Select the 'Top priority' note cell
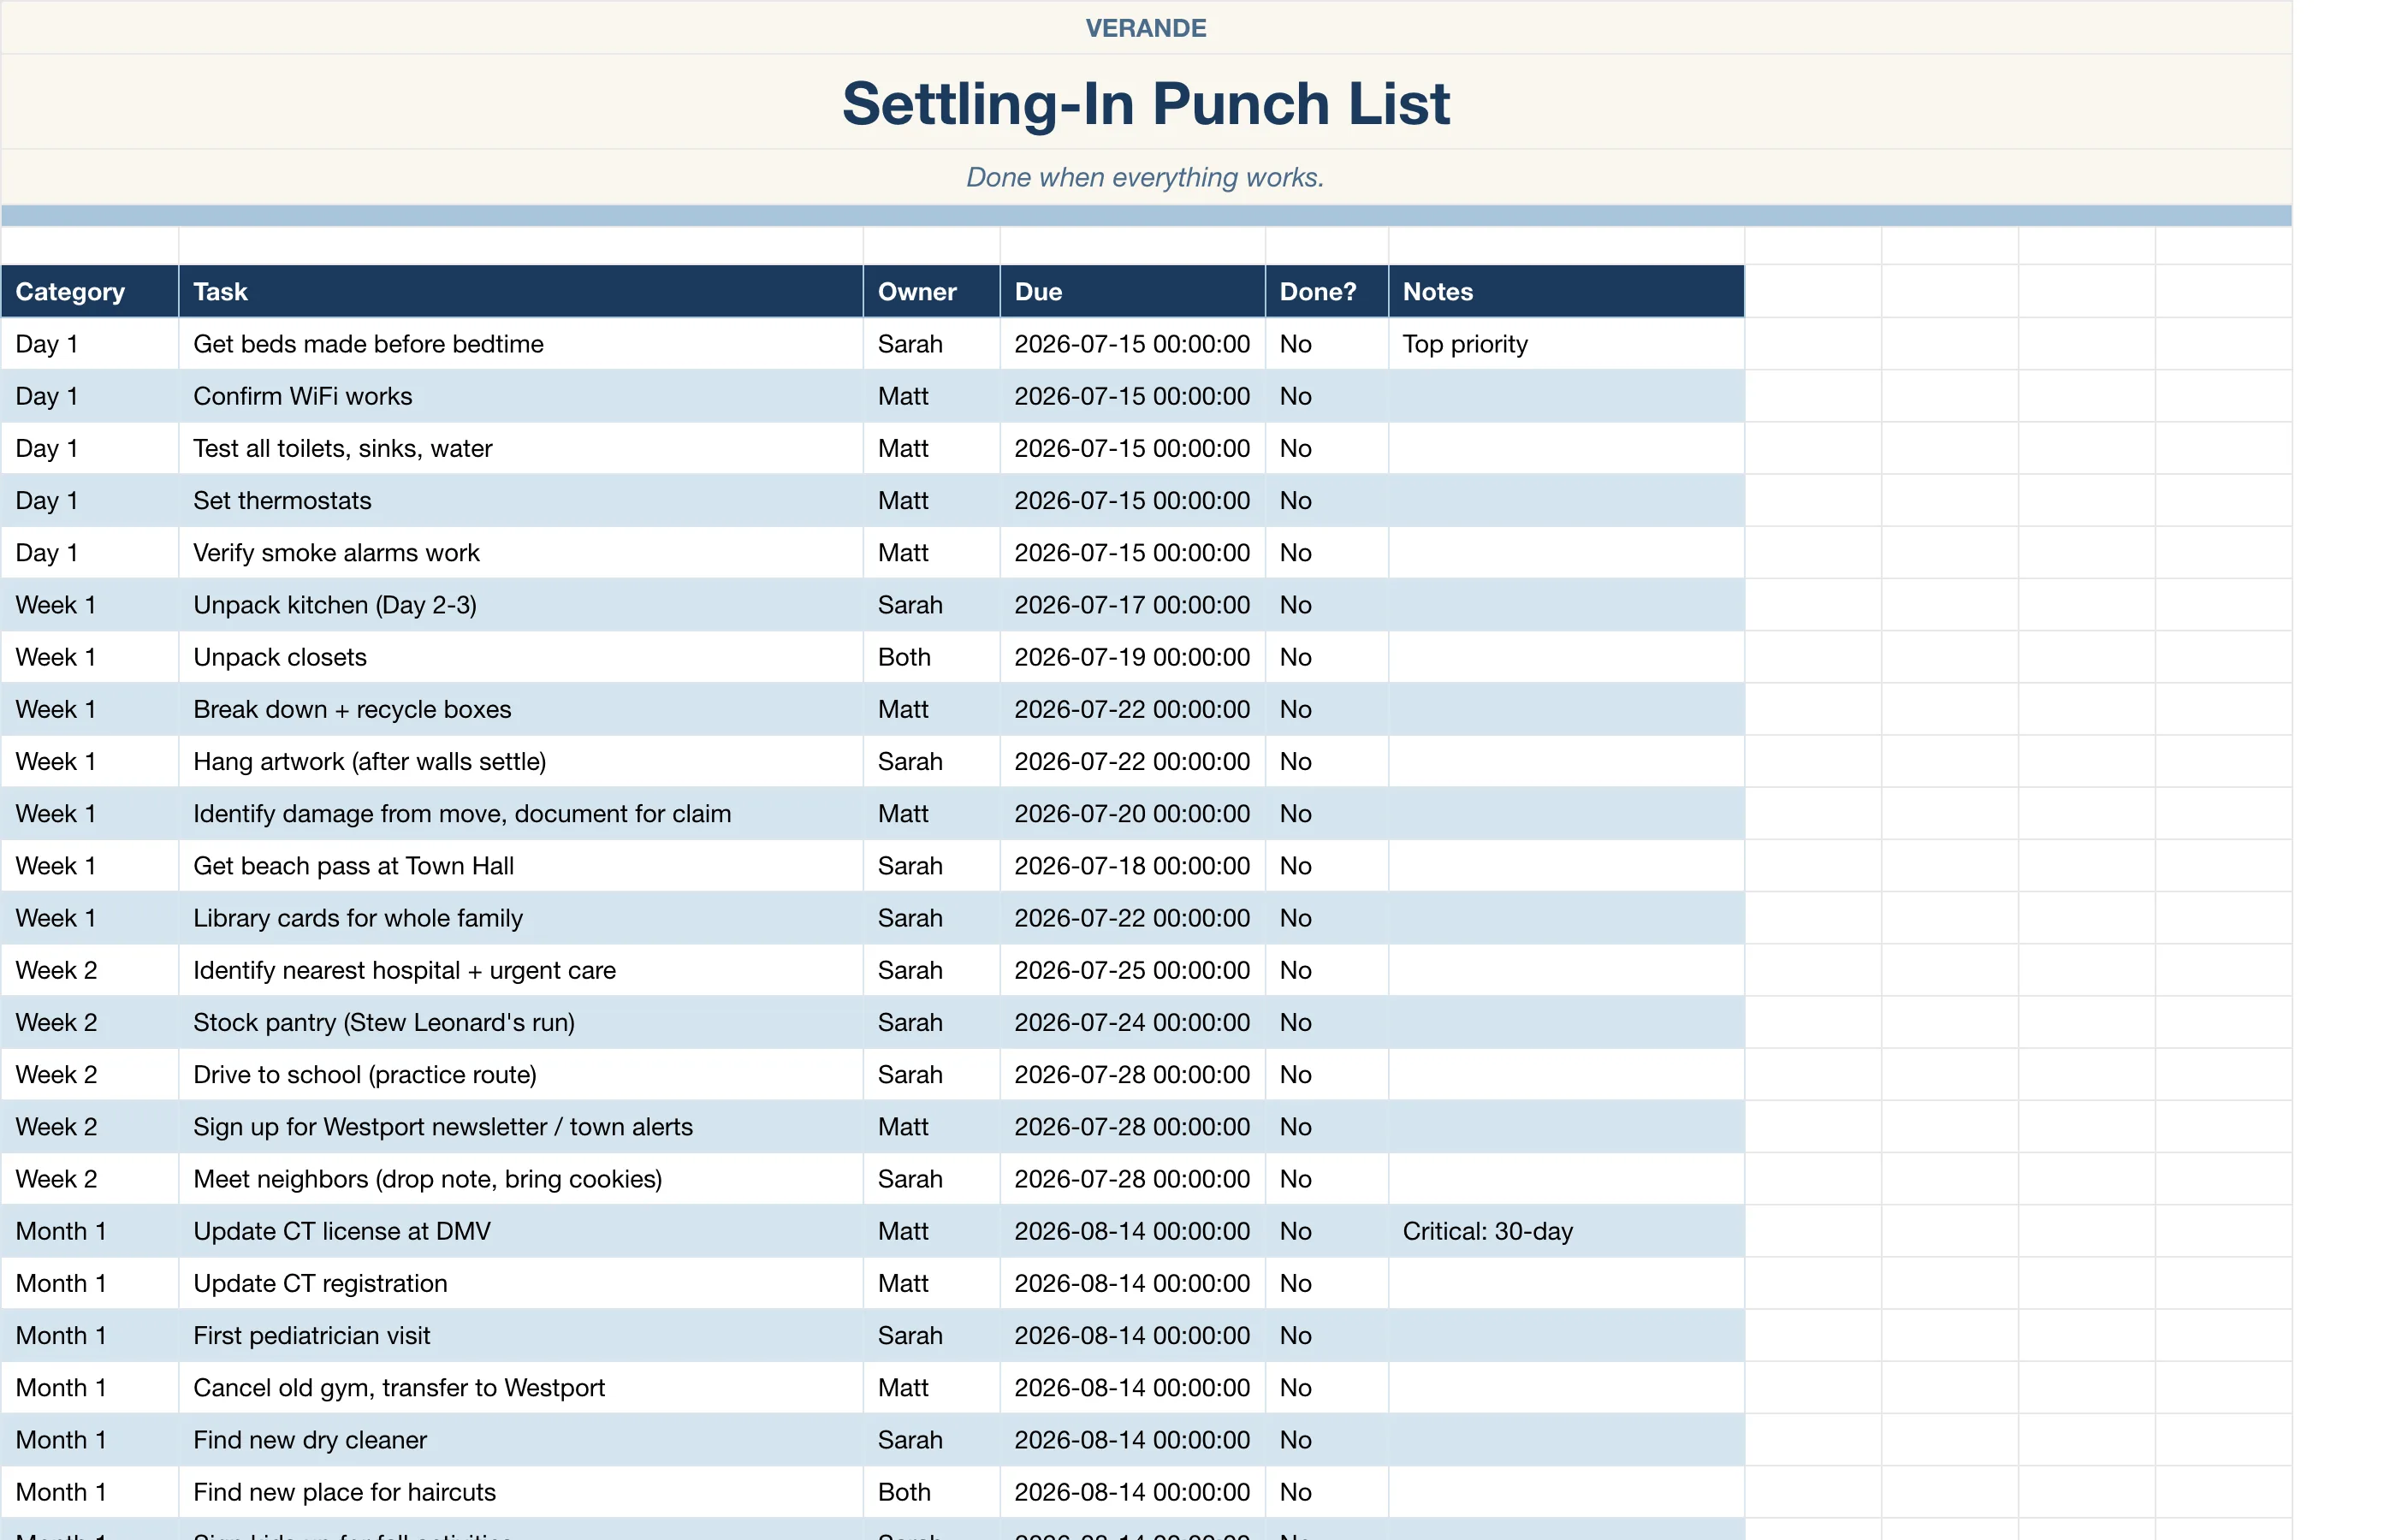Screen dimensions: 2396x1540 pyautogui.click(x=1567, y=344)
